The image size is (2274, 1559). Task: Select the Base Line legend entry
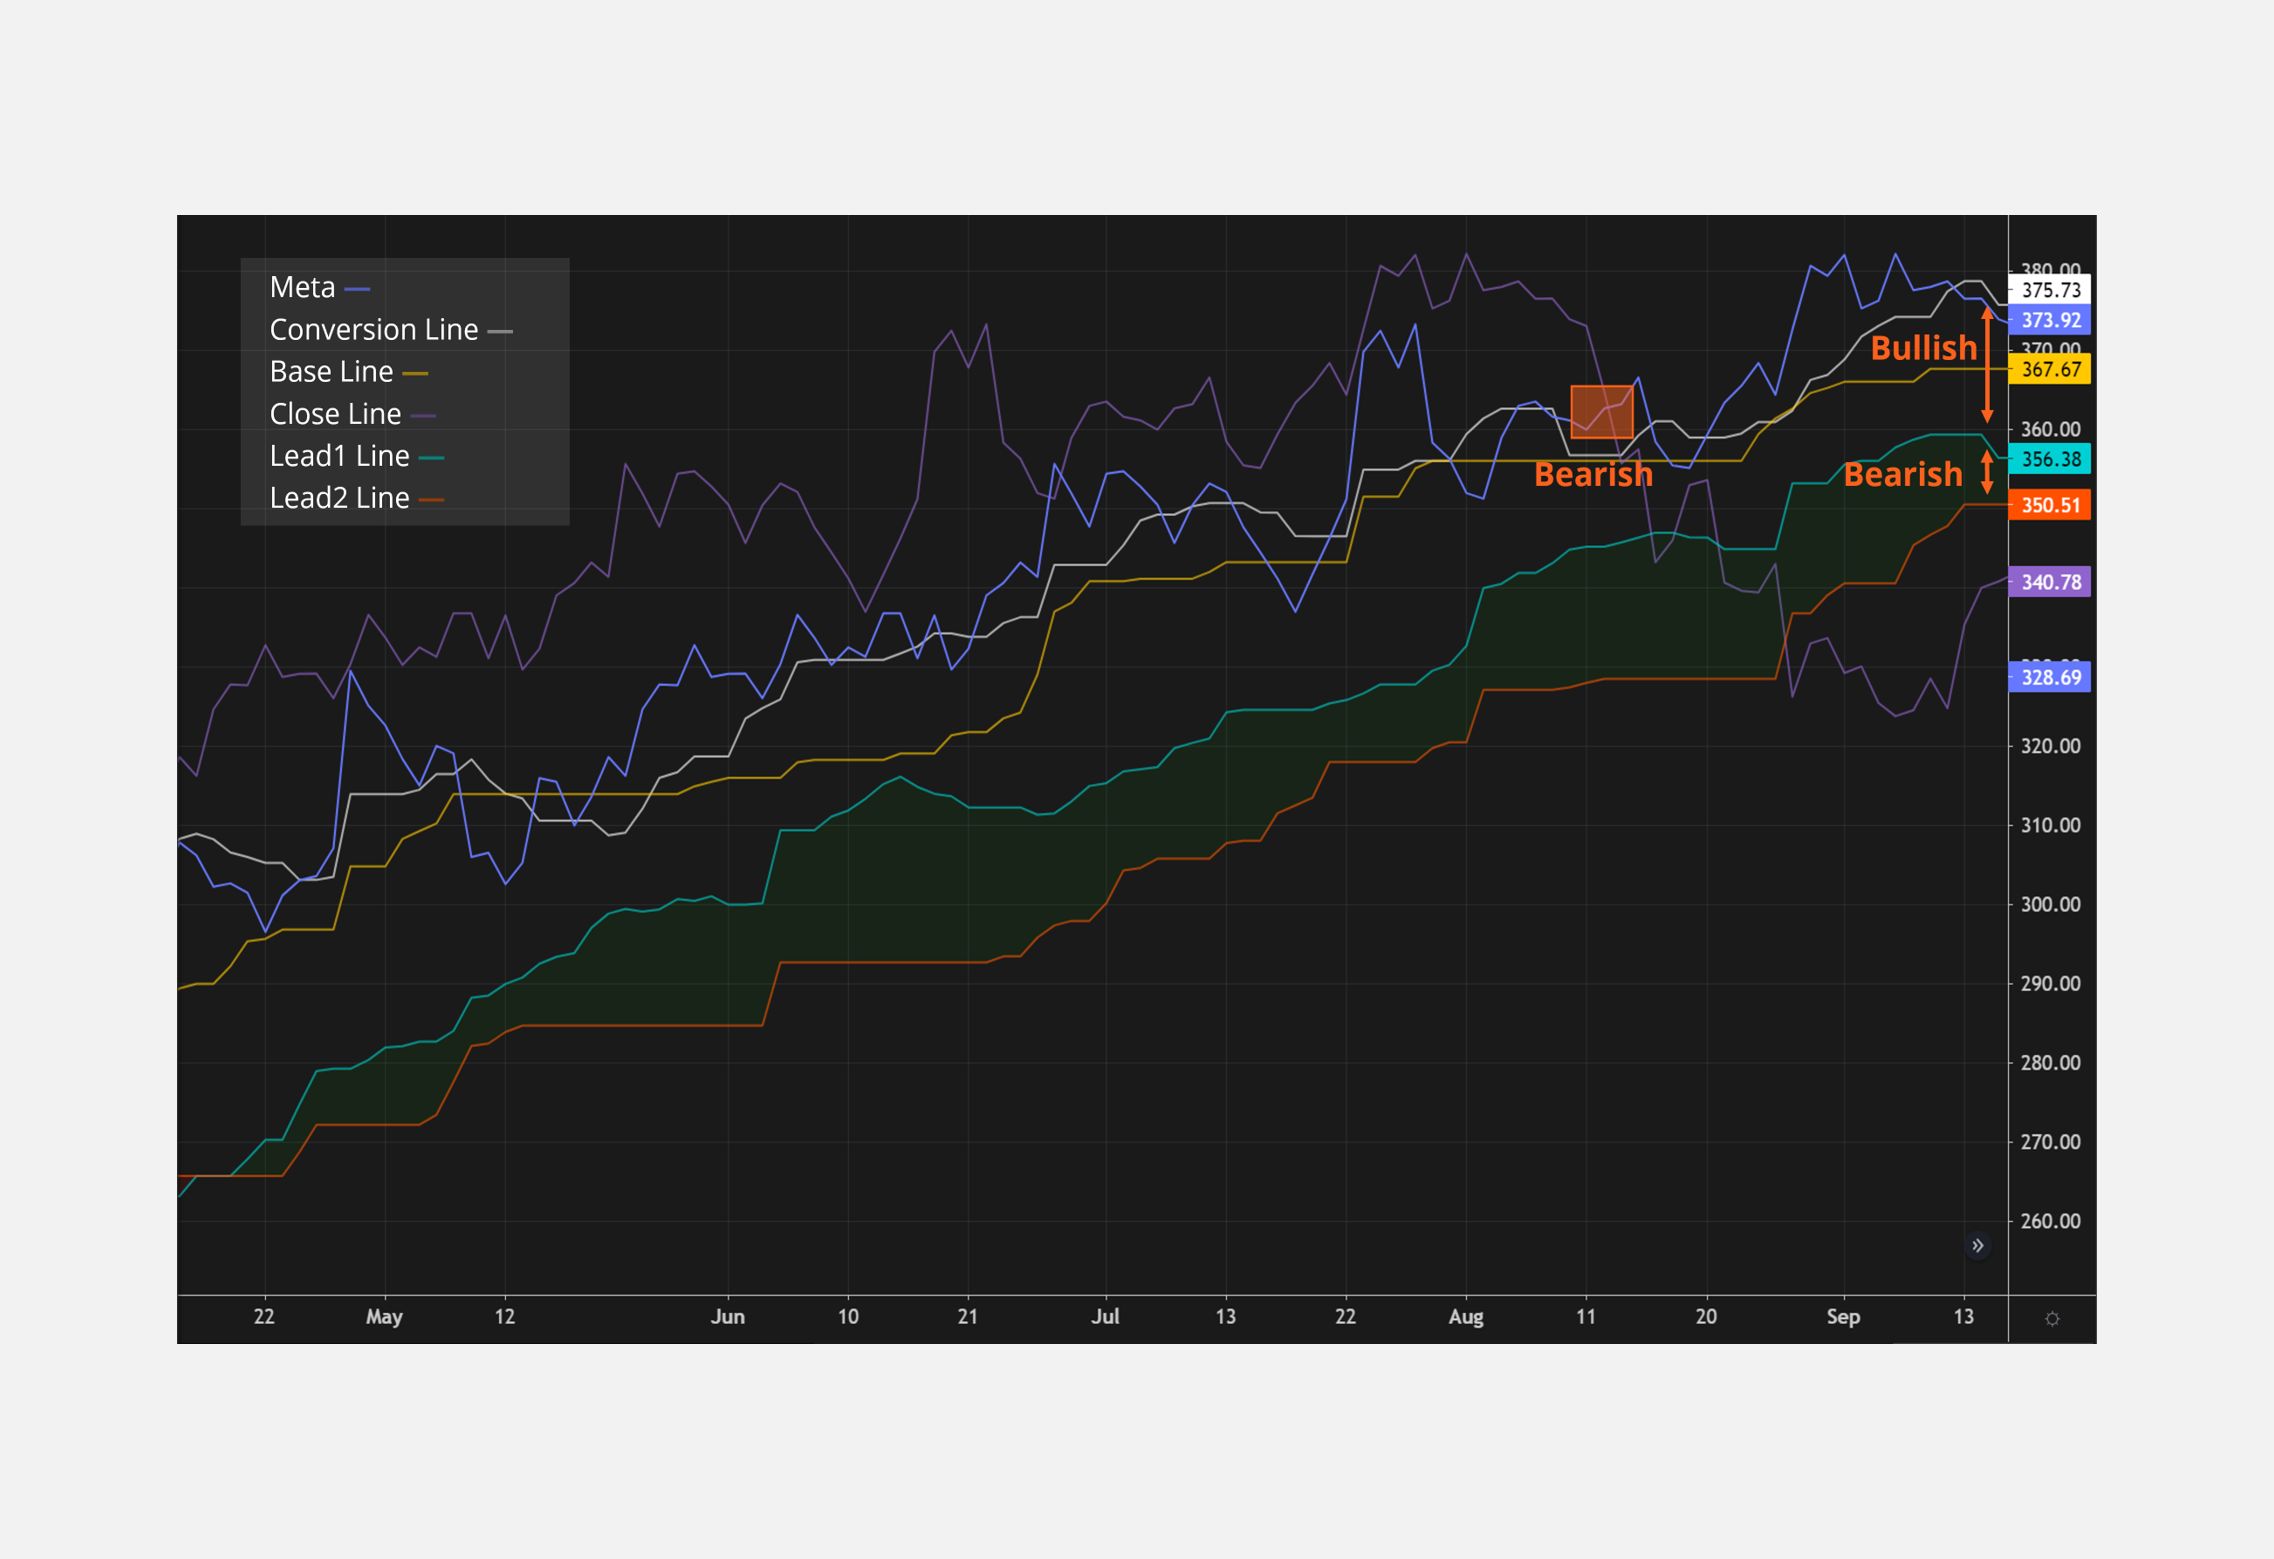point(332,372)
